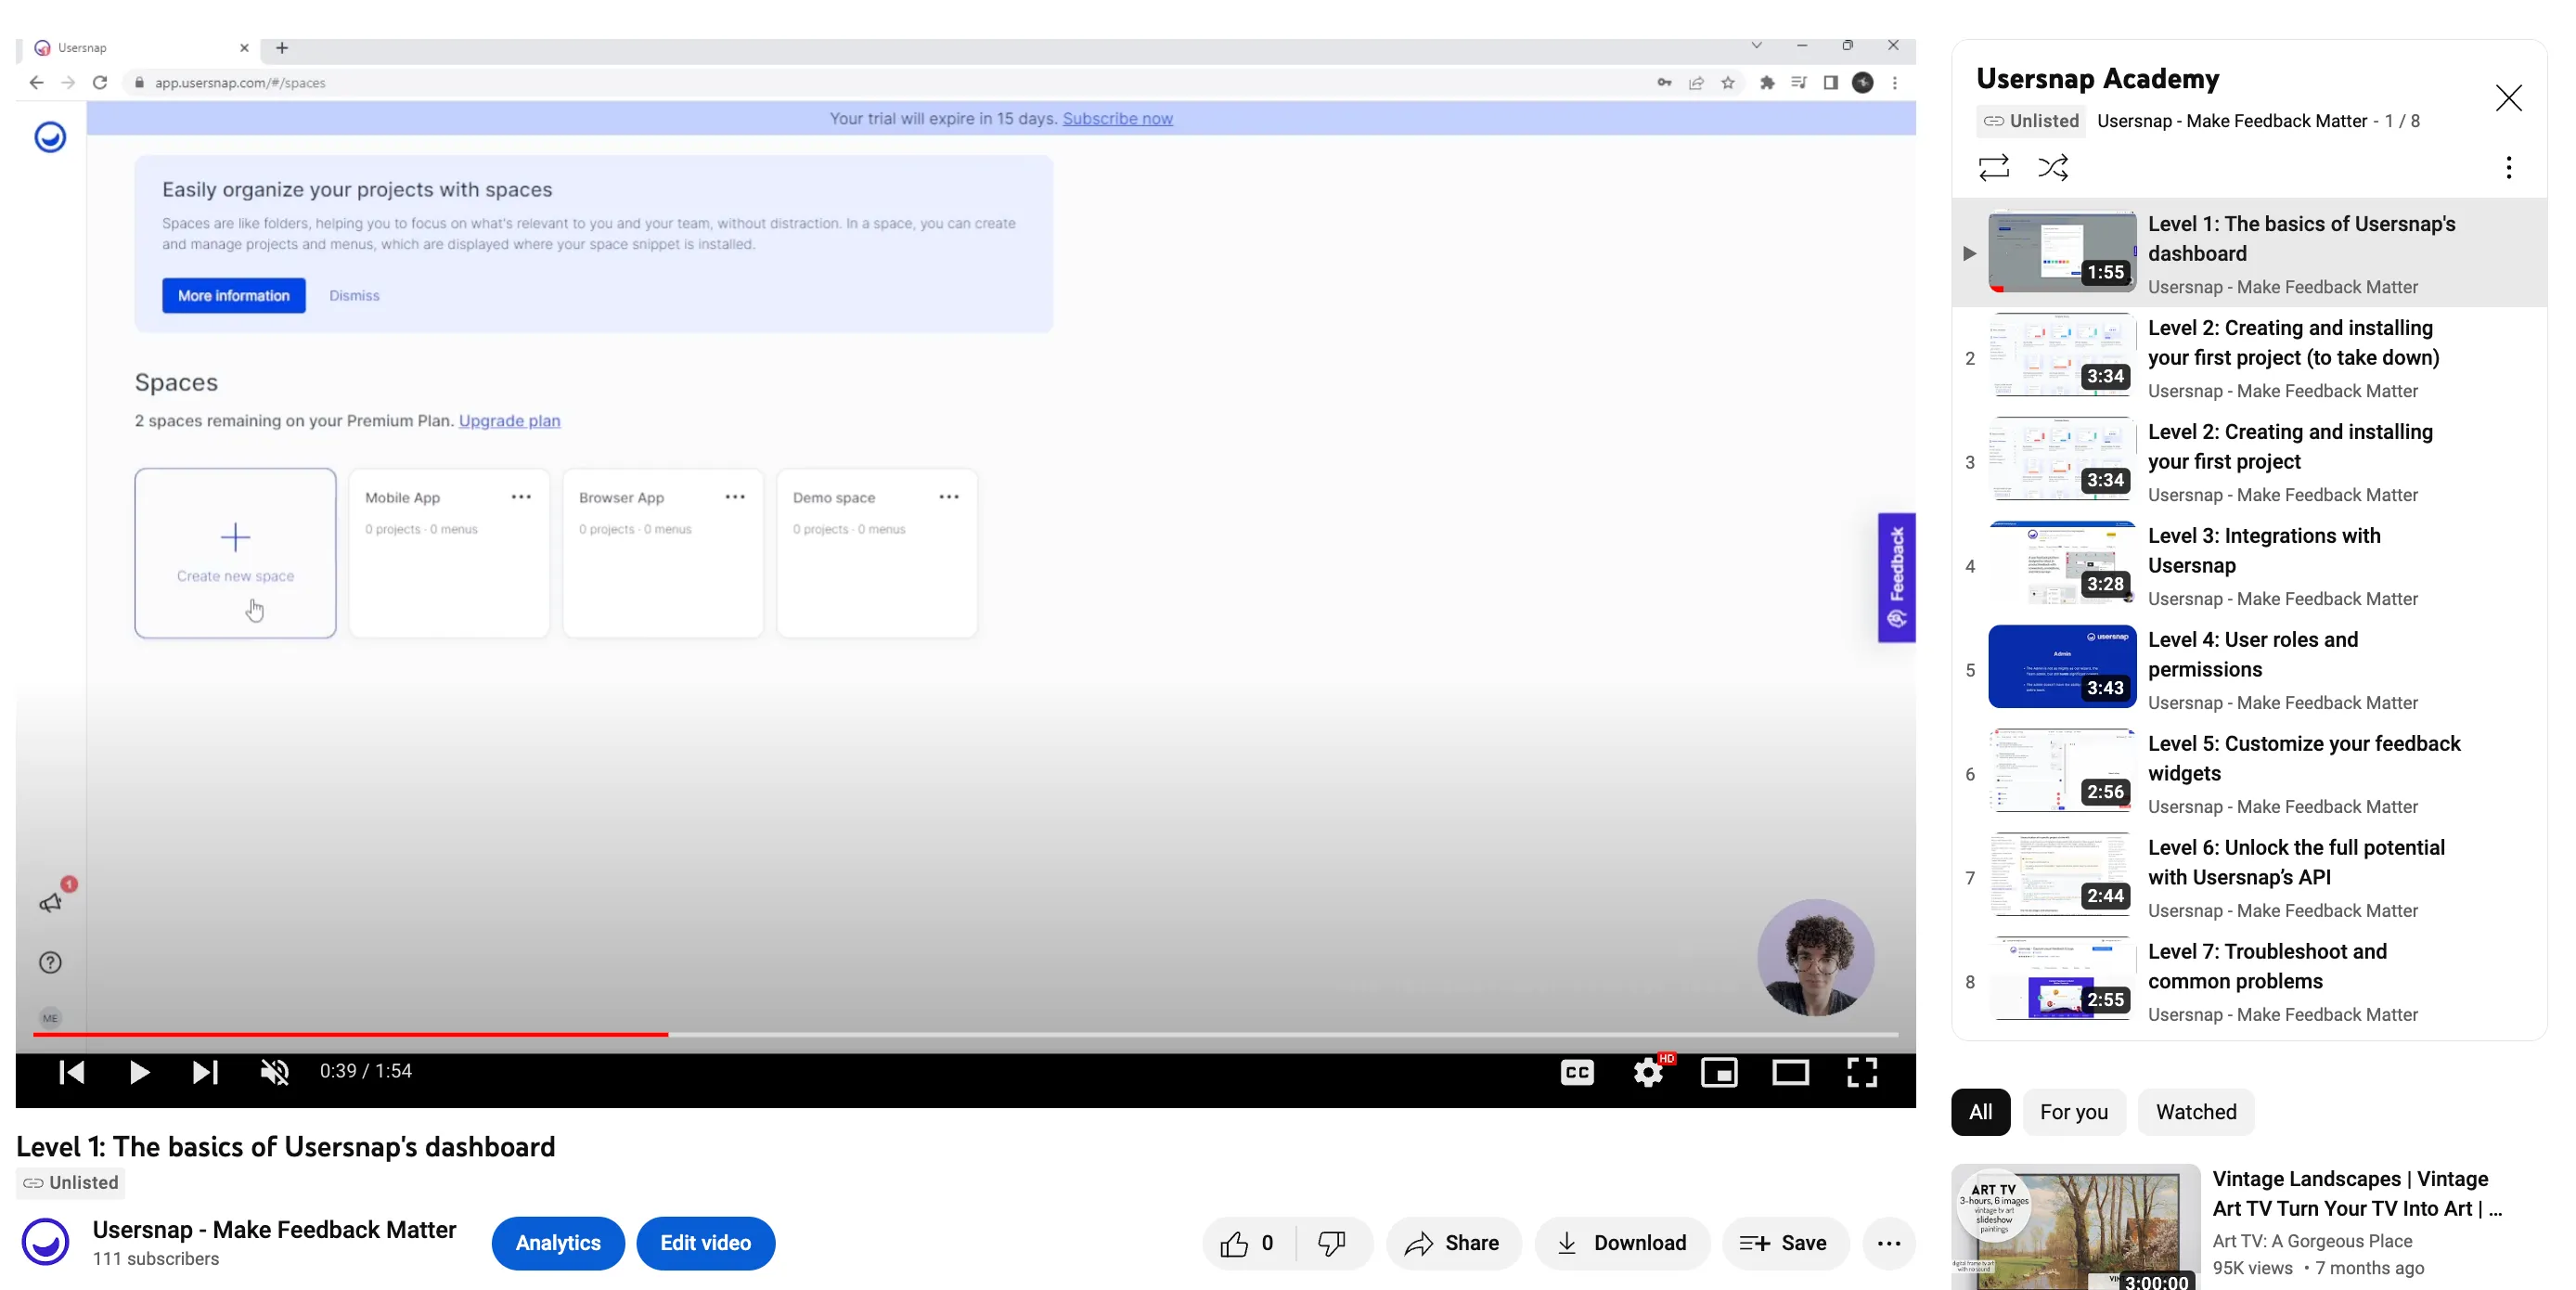Open the playlist panel's three-dot menu
The image size is (2576, 1290).
tap(2508, 167)
